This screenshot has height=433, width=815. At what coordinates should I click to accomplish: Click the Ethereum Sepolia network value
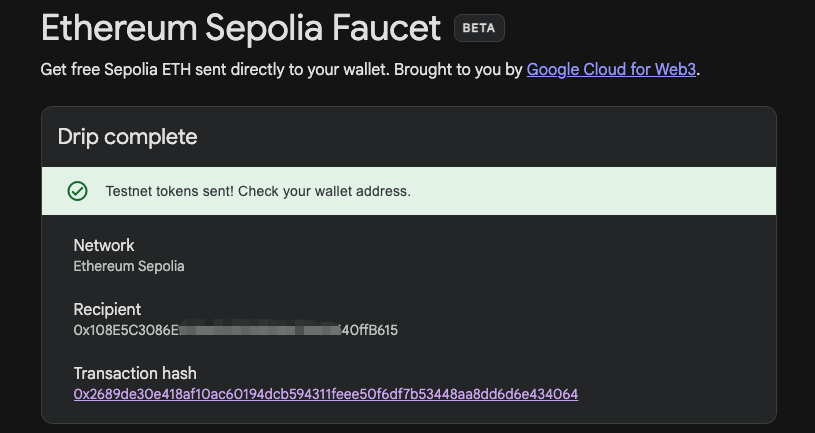[129, 266]
